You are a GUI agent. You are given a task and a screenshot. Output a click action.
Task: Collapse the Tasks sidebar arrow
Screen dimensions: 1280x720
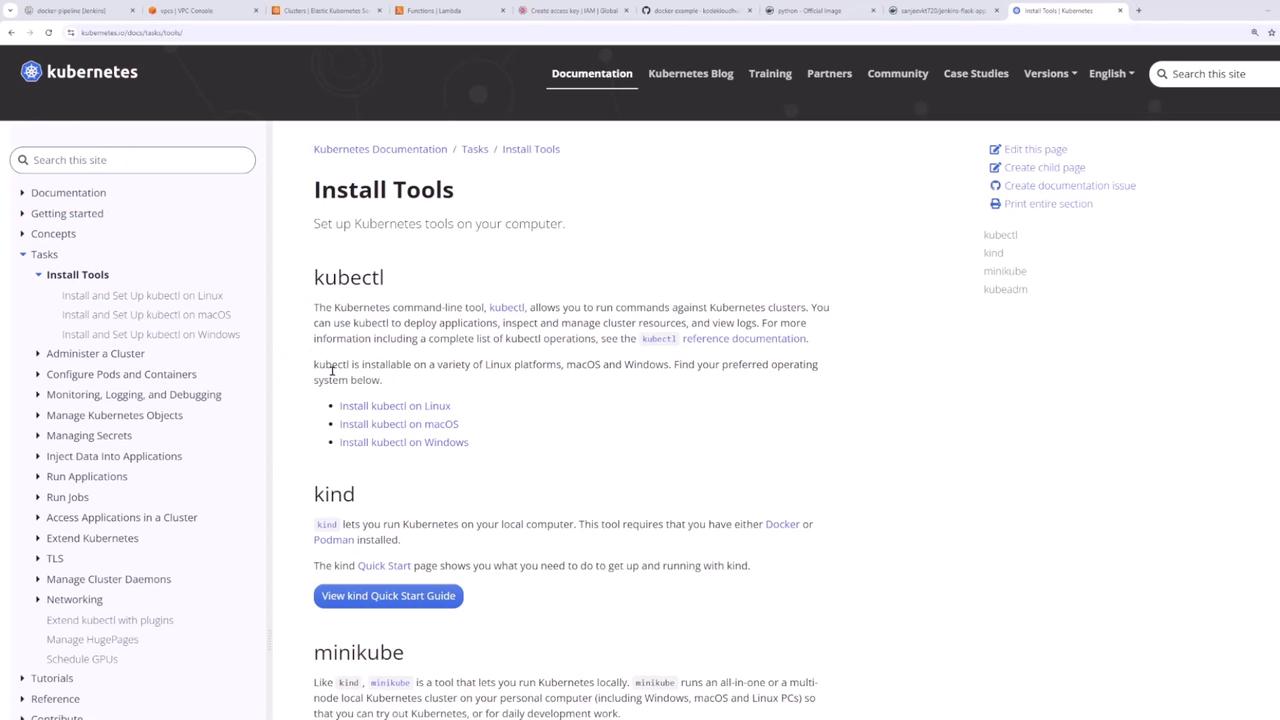coord(22,254)
